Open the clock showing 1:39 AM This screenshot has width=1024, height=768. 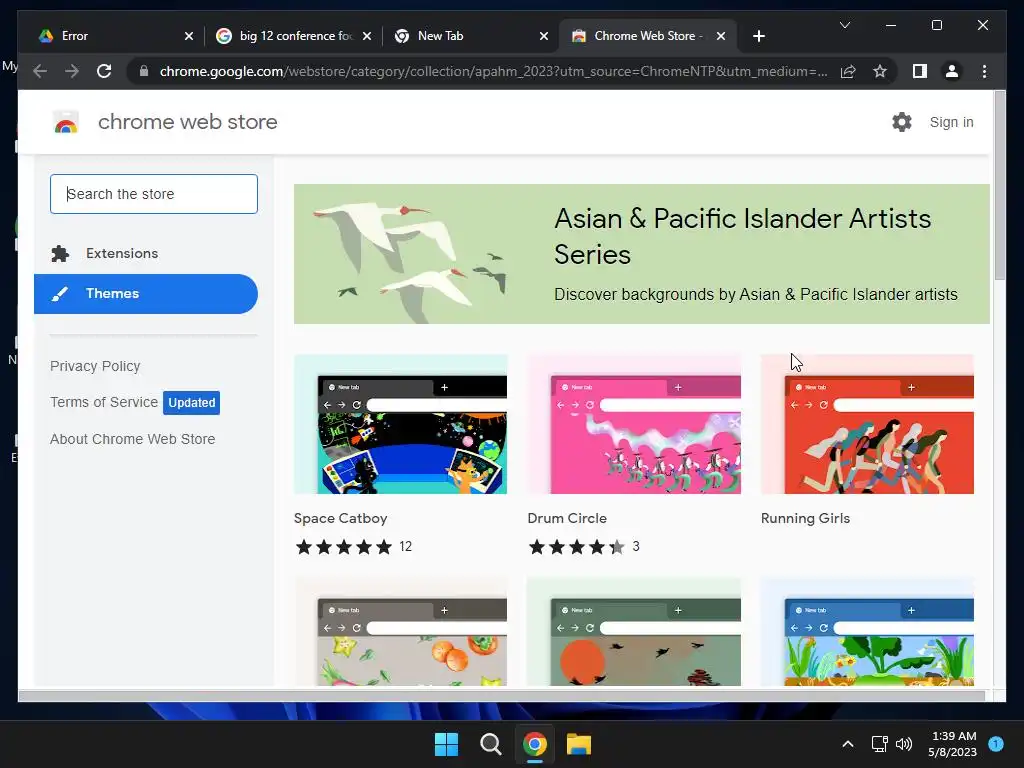(952, 744)
